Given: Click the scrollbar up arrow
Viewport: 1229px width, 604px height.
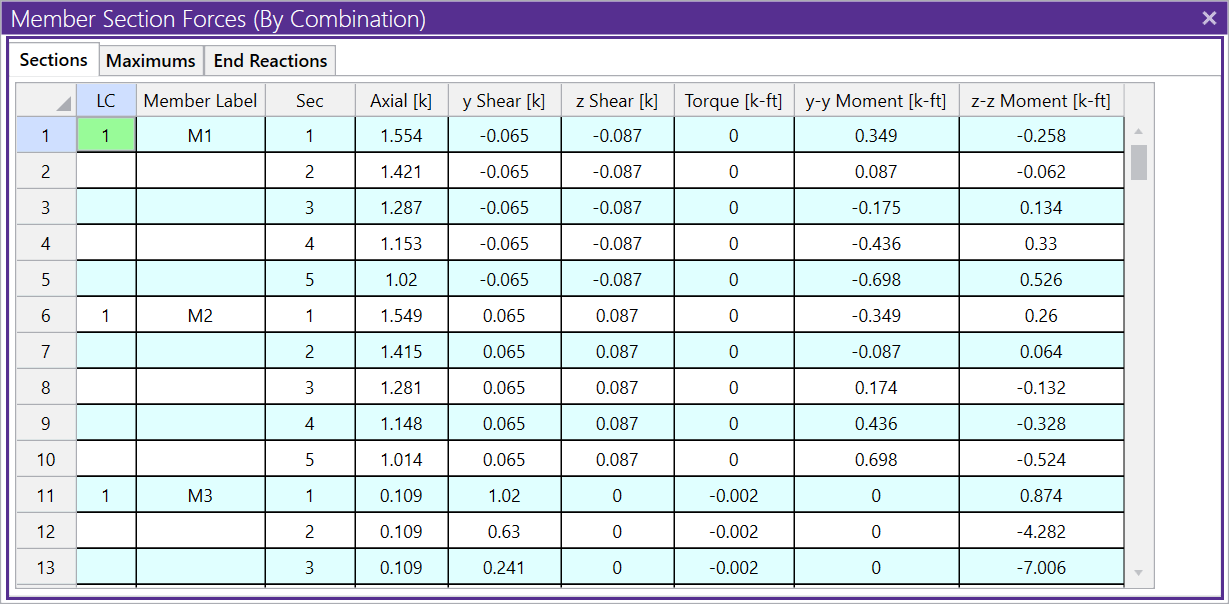Looking at the screenshot, I should tap(1138, 131).
